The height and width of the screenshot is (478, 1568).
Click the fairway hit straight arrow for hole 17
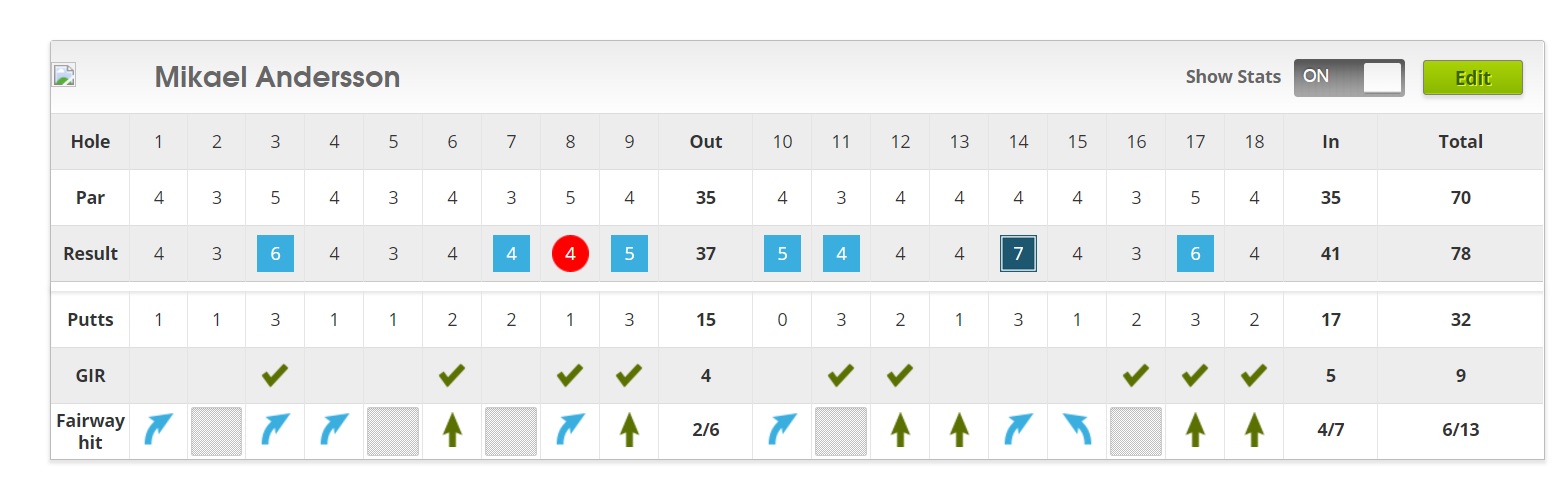pyautogui.click(x=1194, y=431)
